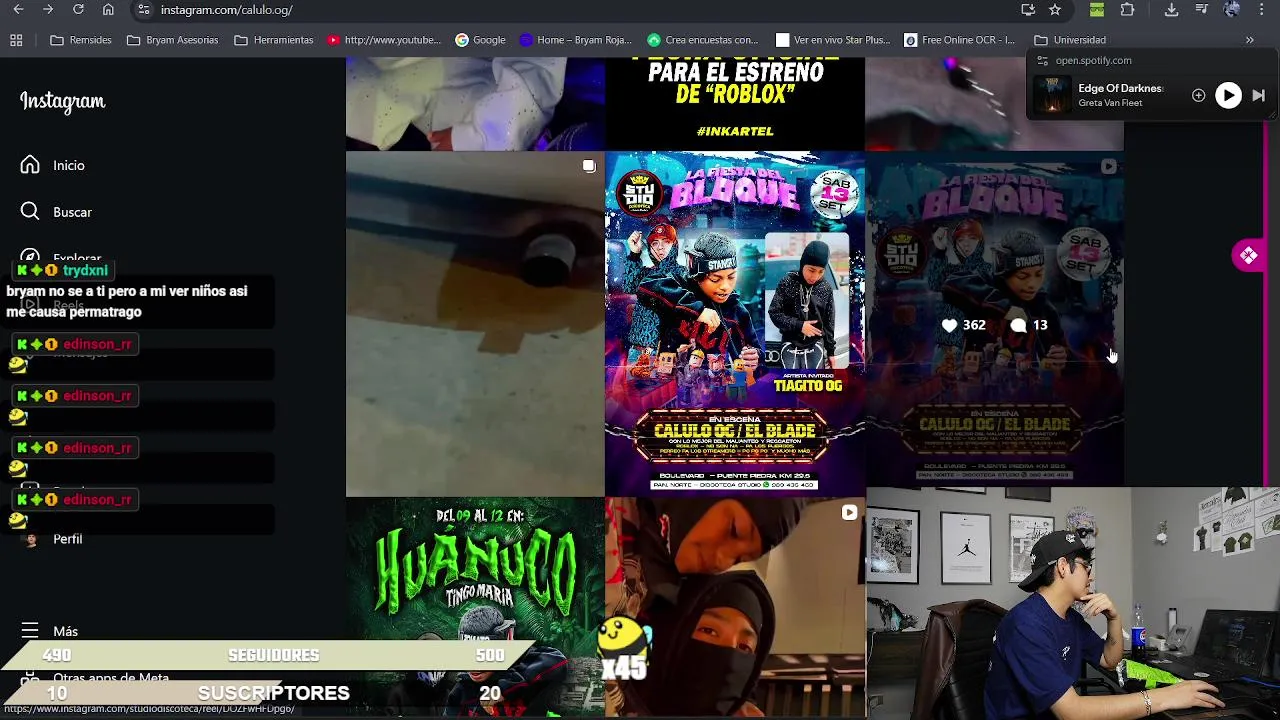Open the Ver en vivo Star Plus bookmark
Viewport: 1280px width, 720px height.
(x=833, y=40)
